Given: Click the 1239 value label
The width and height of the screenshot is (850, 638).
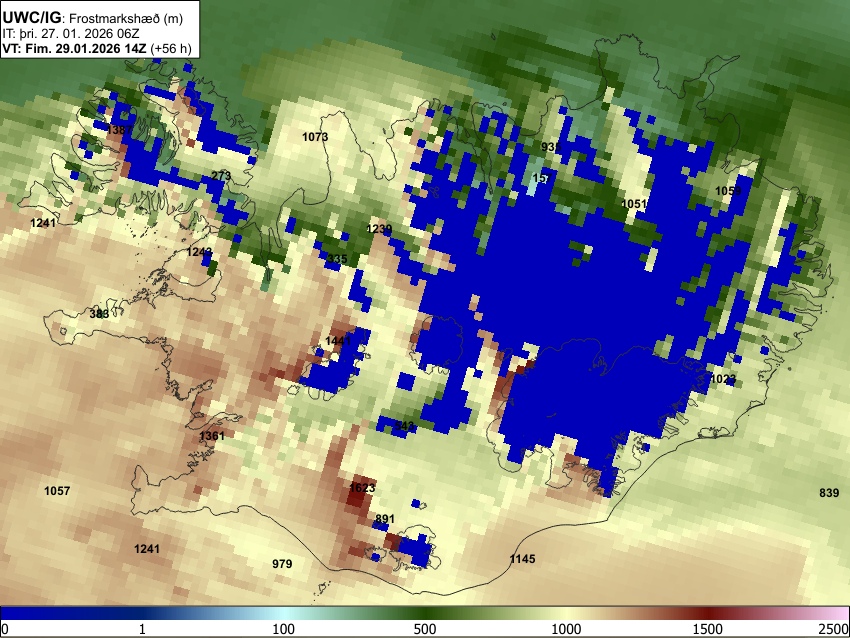Looking at the screenshot, I should pos(379,229).
